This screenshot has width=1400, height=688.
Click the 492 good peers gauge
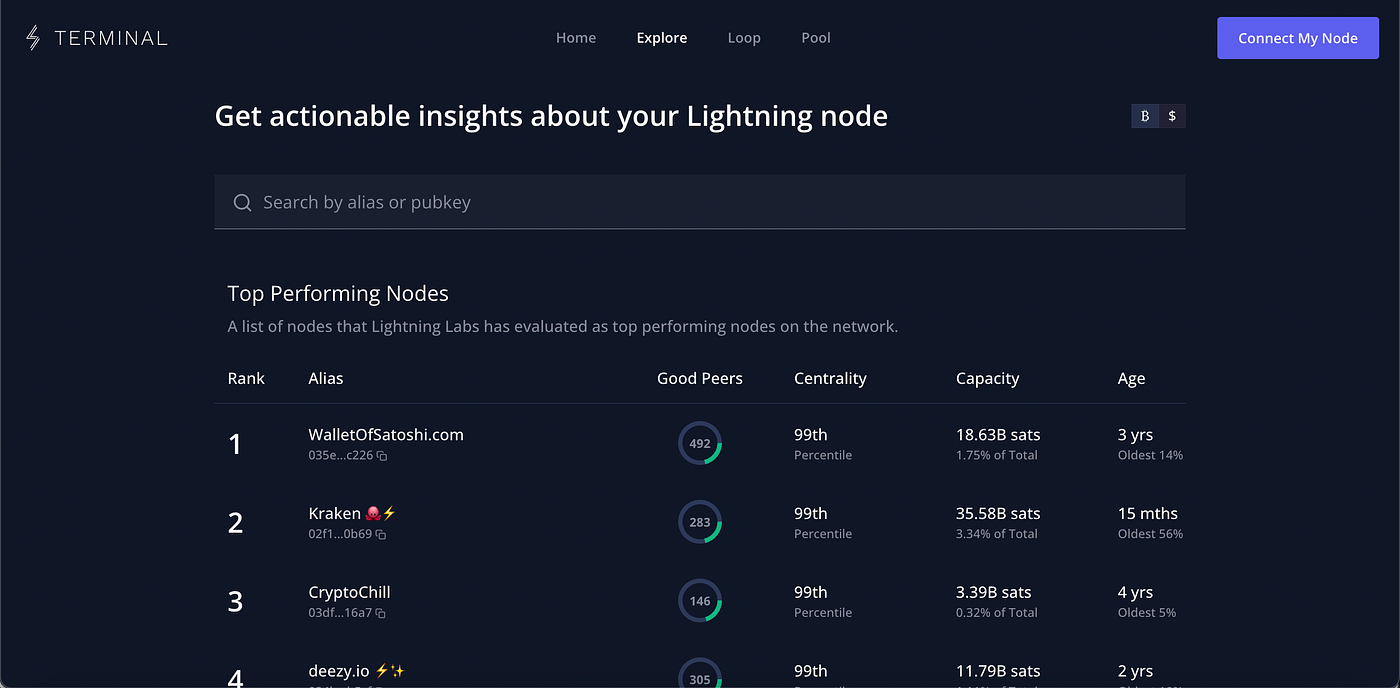[x=700, y=443]
